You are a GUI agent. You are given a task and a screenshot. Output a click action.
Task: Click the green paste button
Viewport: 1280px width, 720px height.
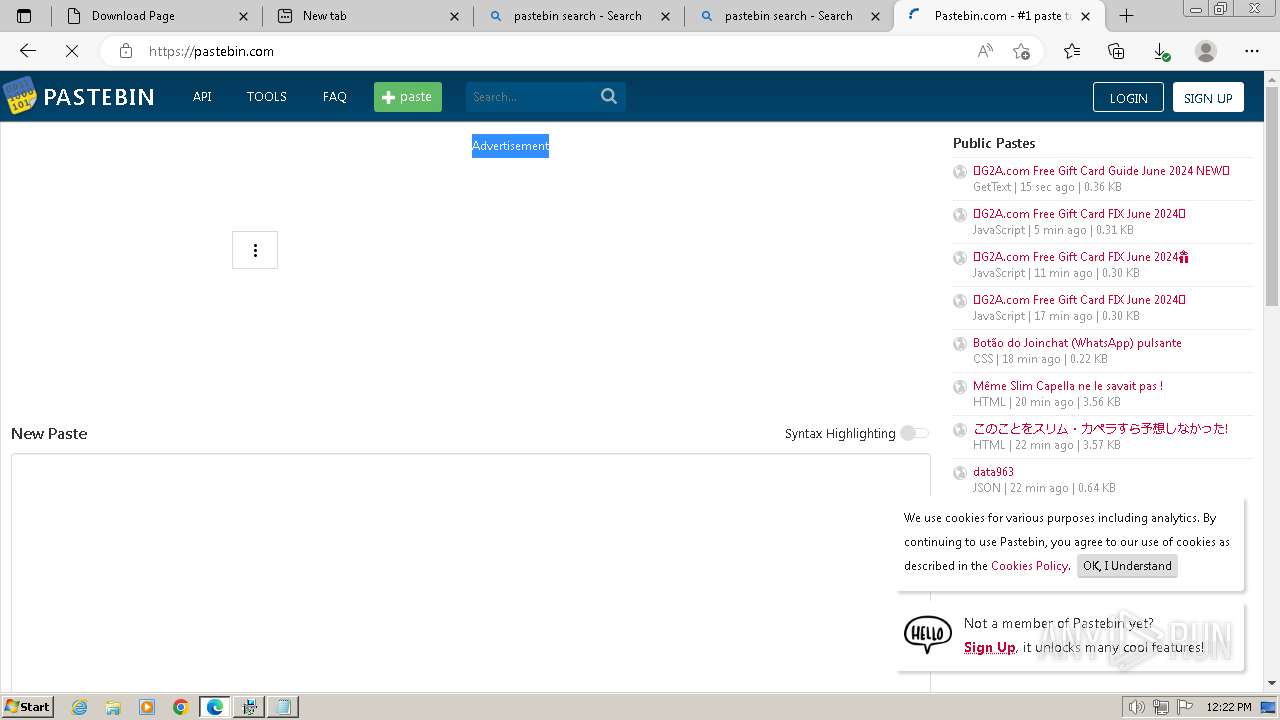click(x=408, y=97)
